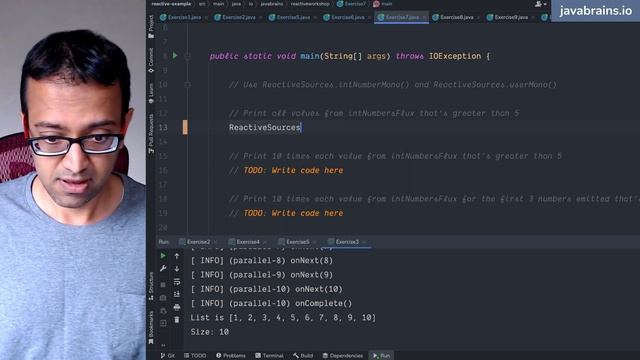Open Dependencies tool window
640x360 pixels.
pyautogui.click(x=342, y=356)
